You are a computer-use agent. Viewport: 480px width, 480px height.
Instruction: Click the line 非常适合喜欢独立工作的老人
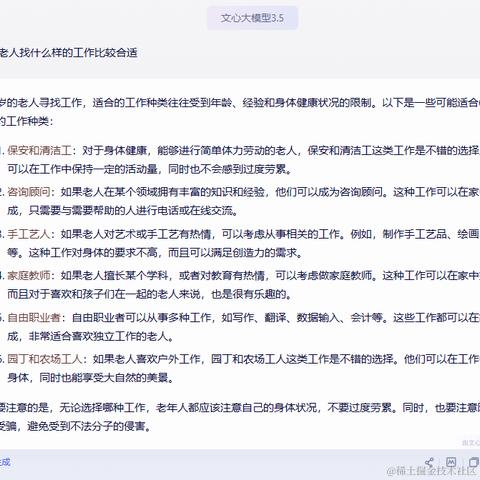tap(98, 336)
